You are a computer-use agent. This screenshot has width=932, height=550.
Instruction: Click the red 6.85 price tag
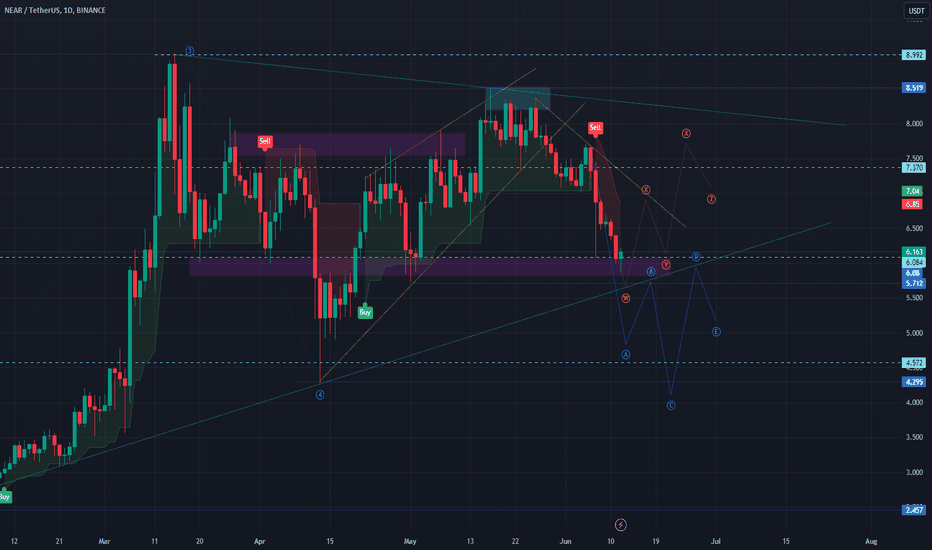[912, 204]
